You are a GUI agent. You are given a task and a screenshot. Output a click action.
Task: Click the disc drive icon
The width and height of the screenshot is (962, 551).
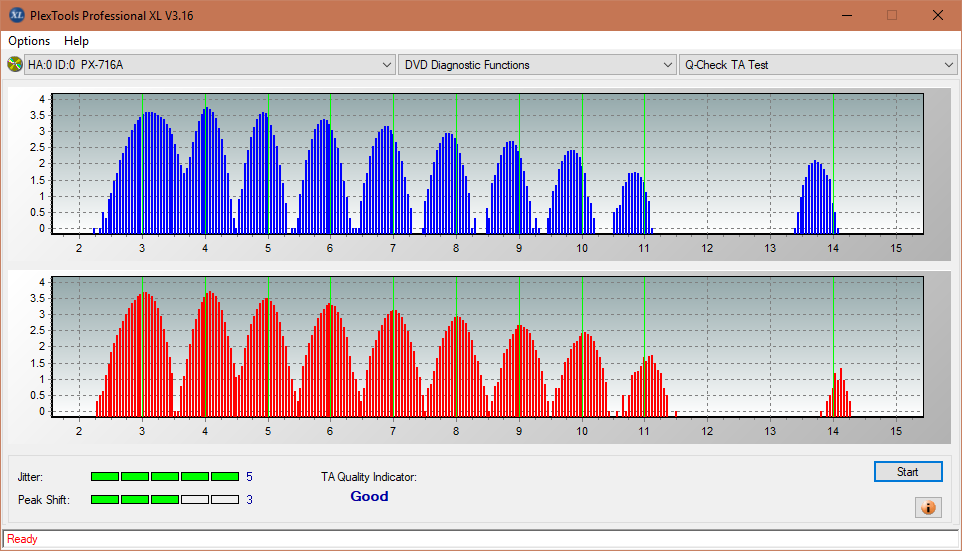[14, 64]
